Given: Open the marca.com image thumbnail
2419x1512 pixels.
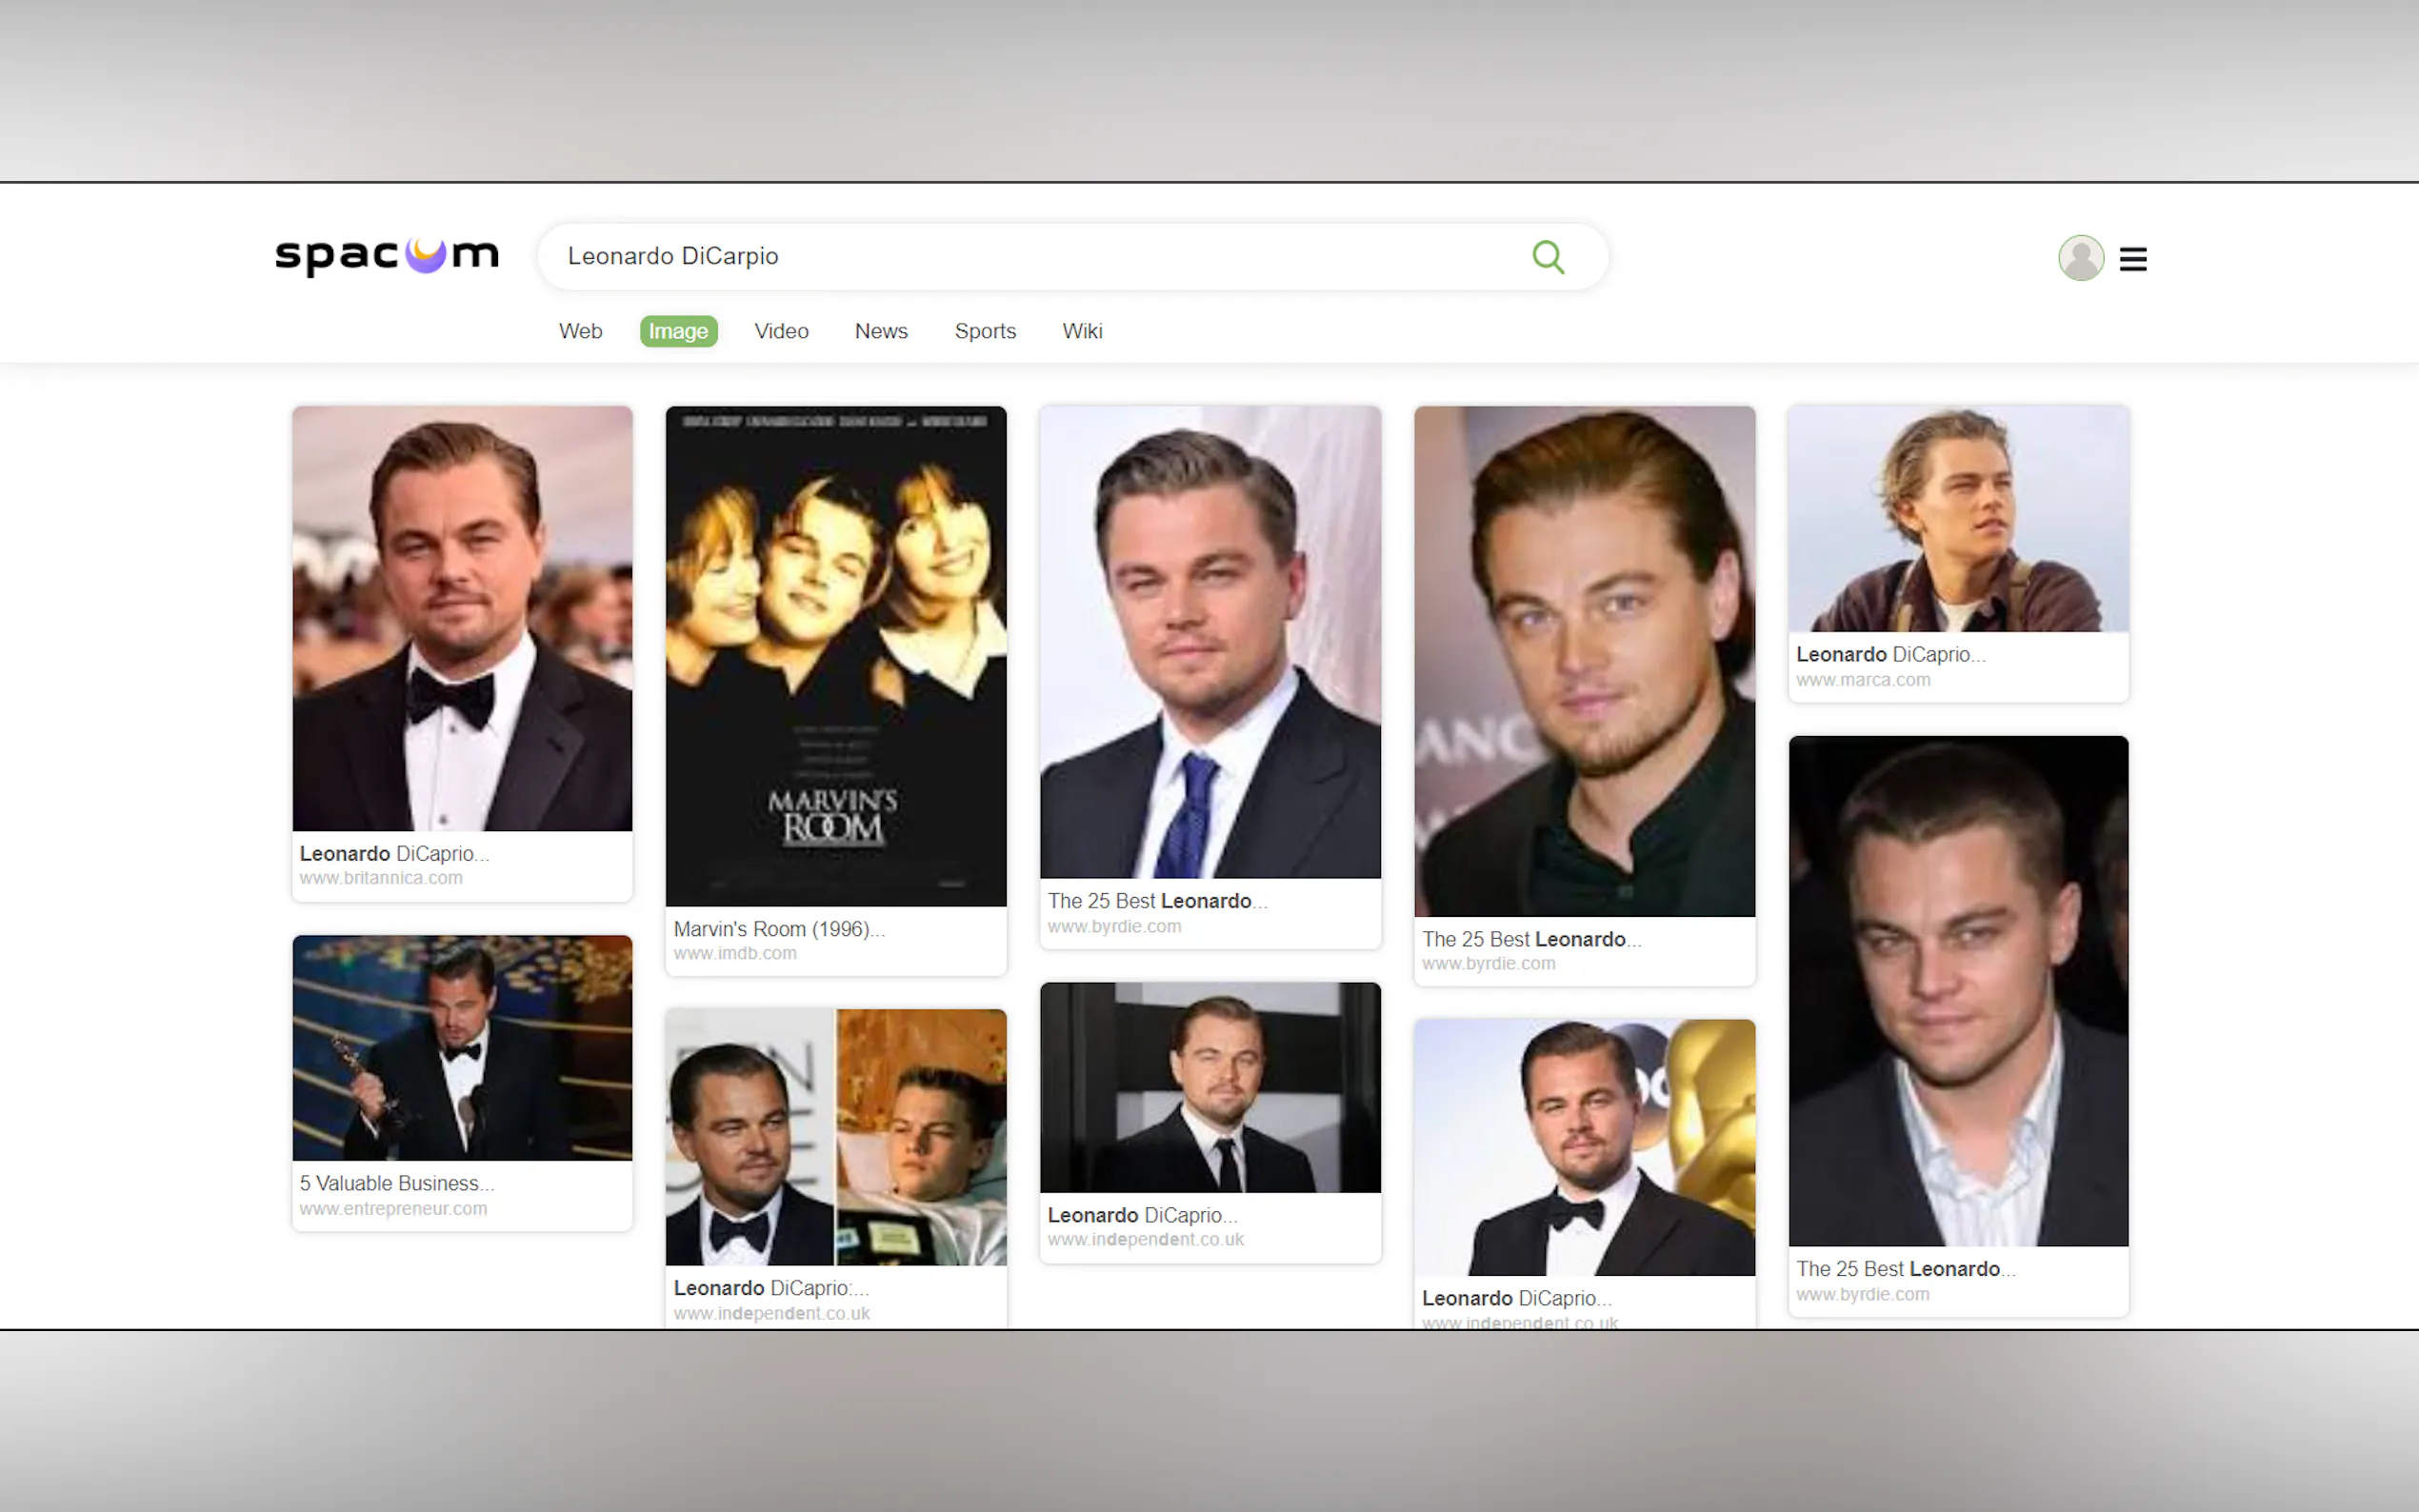Looking at the screenshot, I should 1957,519.
